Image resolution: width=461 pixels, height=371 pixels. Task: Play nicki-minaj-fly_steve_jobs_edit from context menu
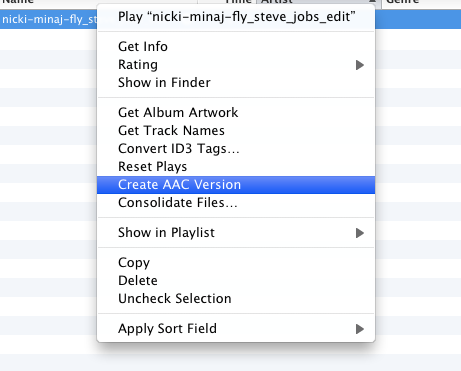tap(236, 17)
